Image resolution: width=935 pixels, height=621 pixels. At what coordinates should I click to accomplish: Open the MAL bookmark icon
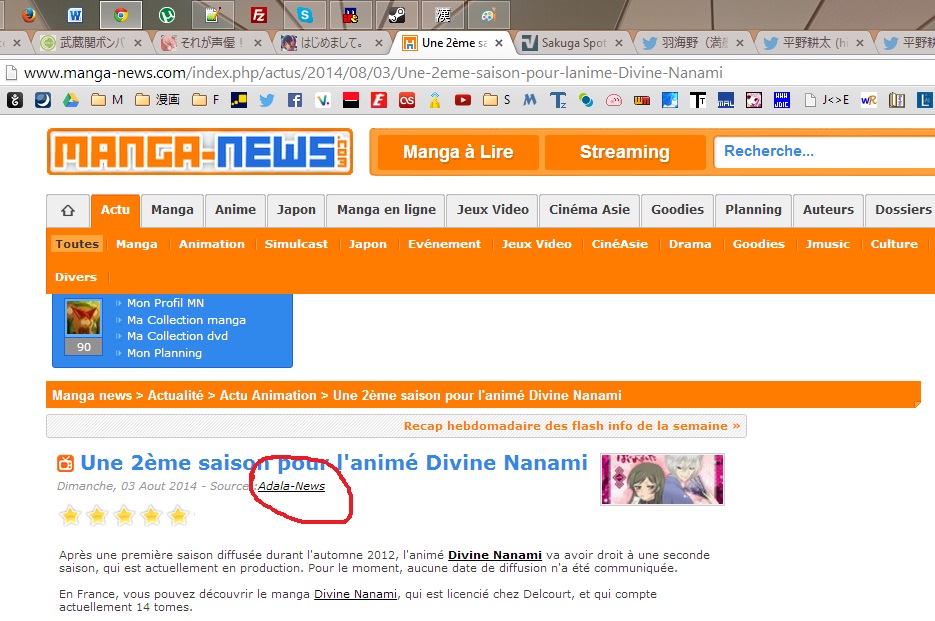(726, 100)
